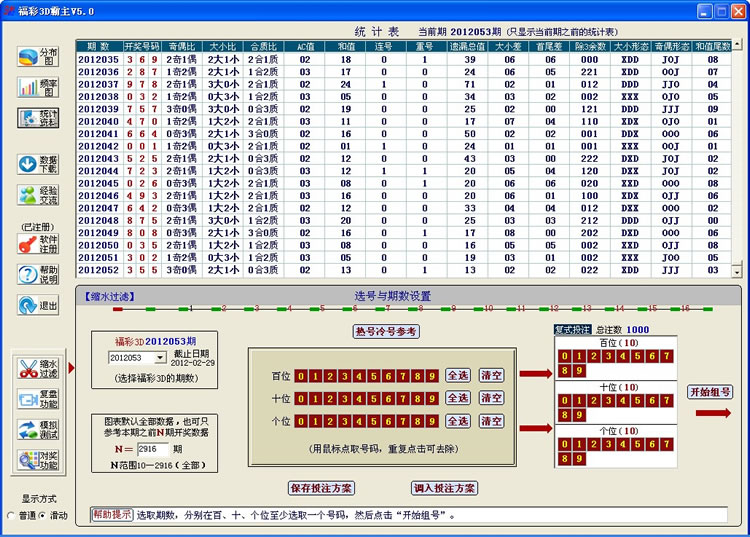Click the 开始组号 button
Screen dimensions: 750x537
(x=710, y=391)
